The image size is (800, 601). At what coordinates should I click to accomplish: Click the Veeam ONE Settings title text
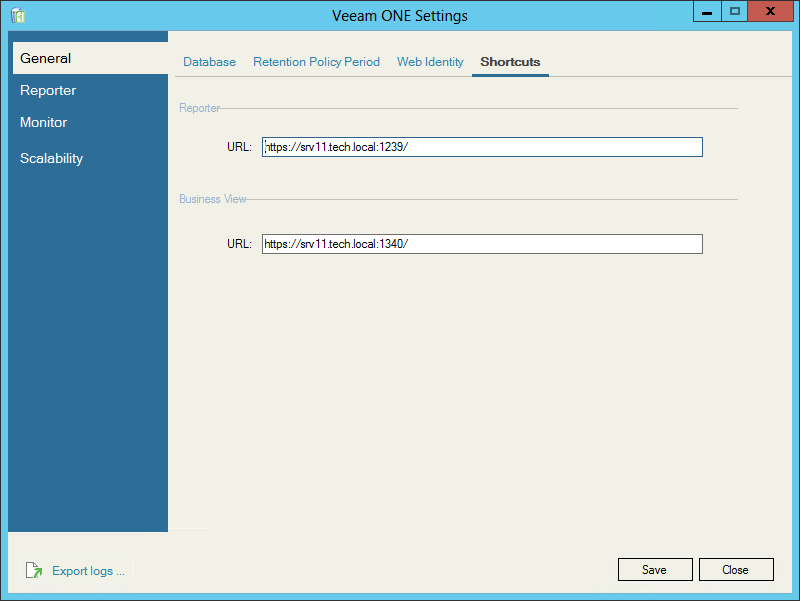400,16
